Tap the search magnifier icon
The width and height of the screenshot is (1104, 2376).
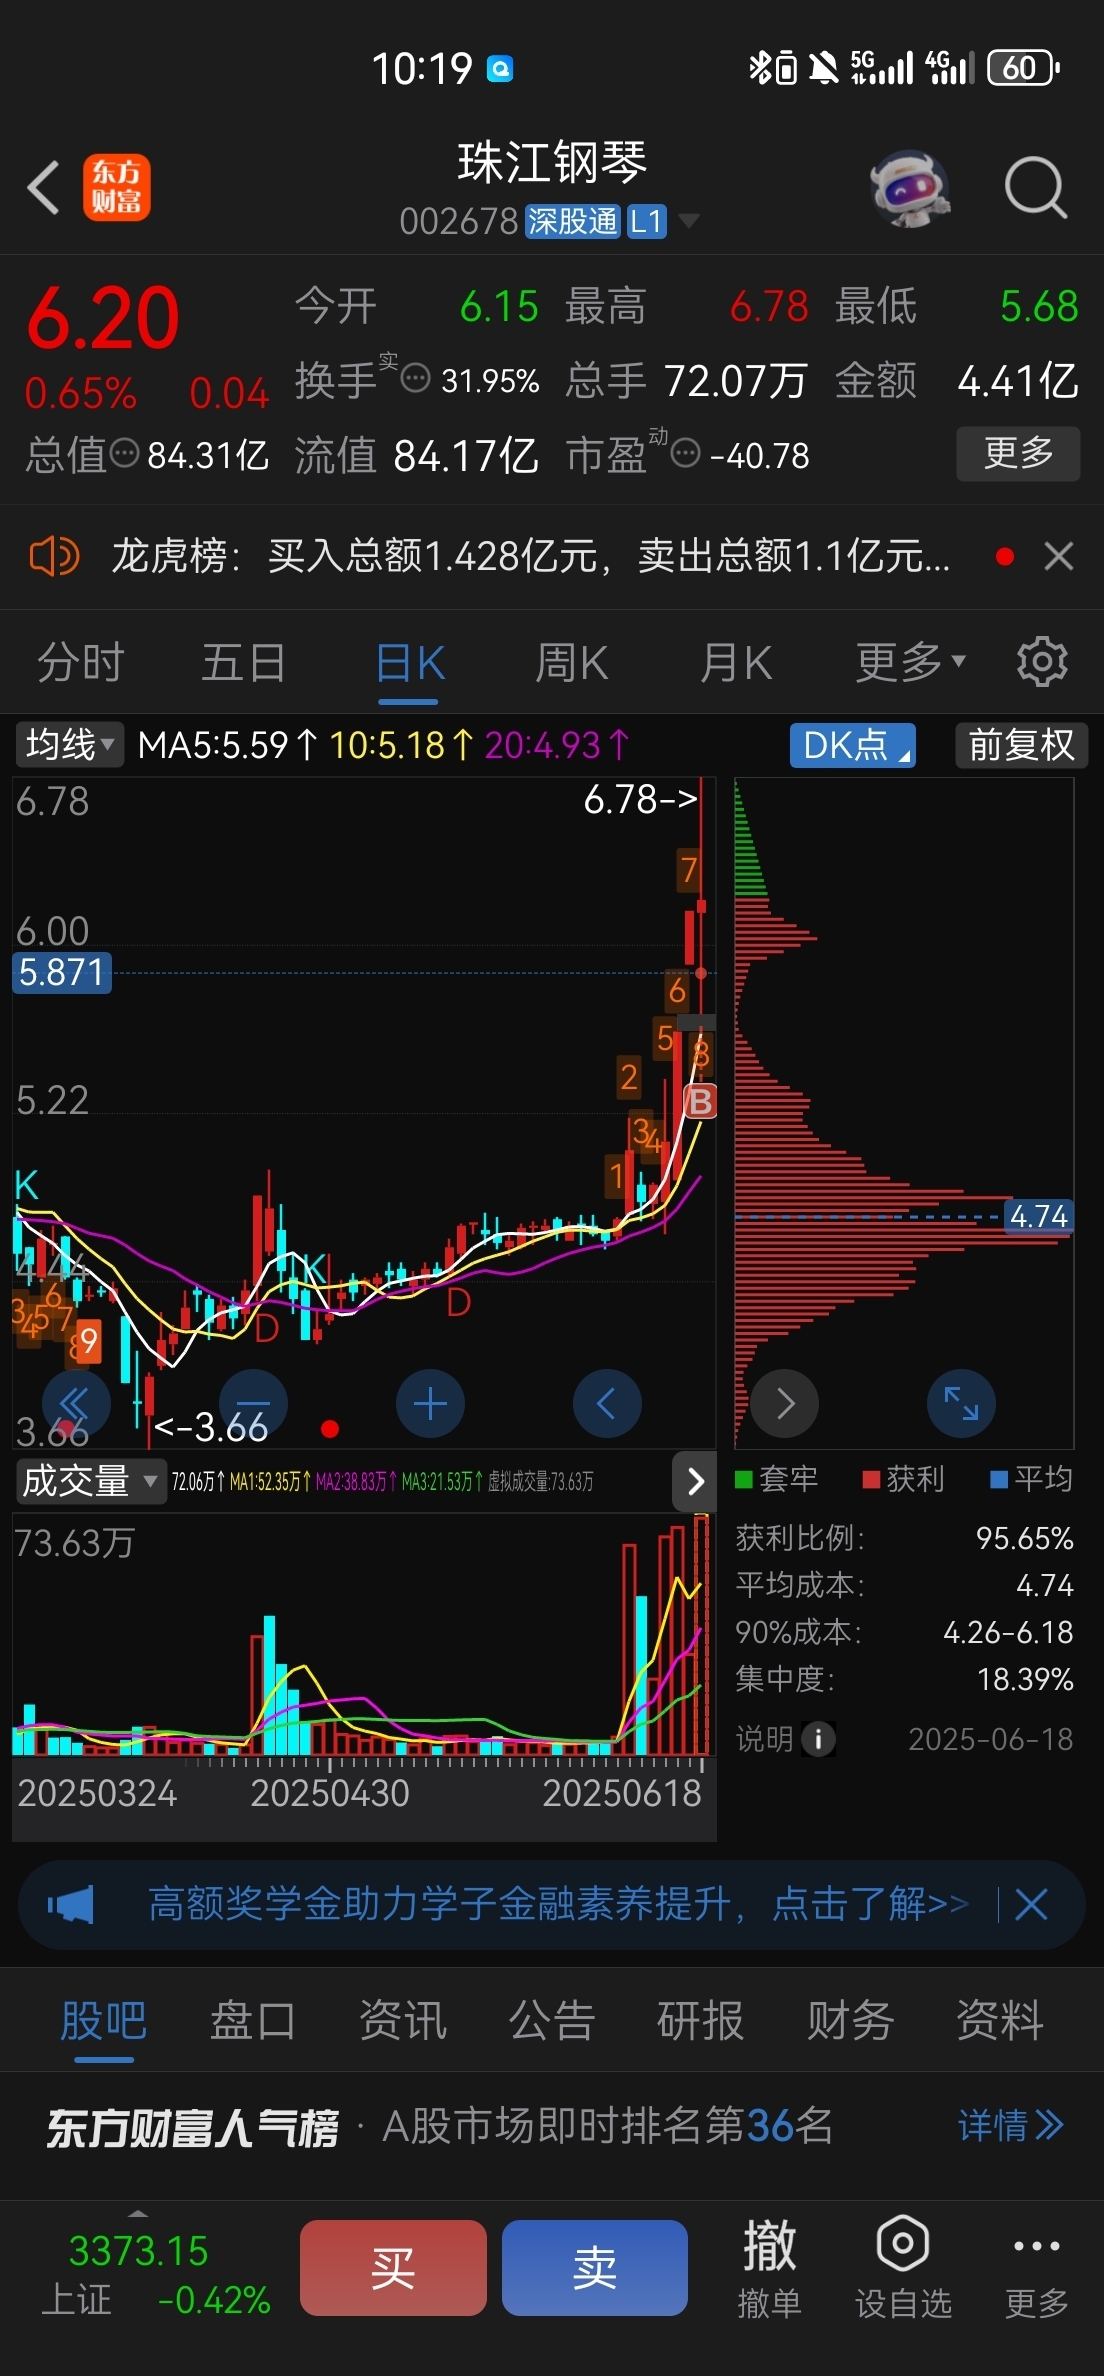pos(1035,187)
